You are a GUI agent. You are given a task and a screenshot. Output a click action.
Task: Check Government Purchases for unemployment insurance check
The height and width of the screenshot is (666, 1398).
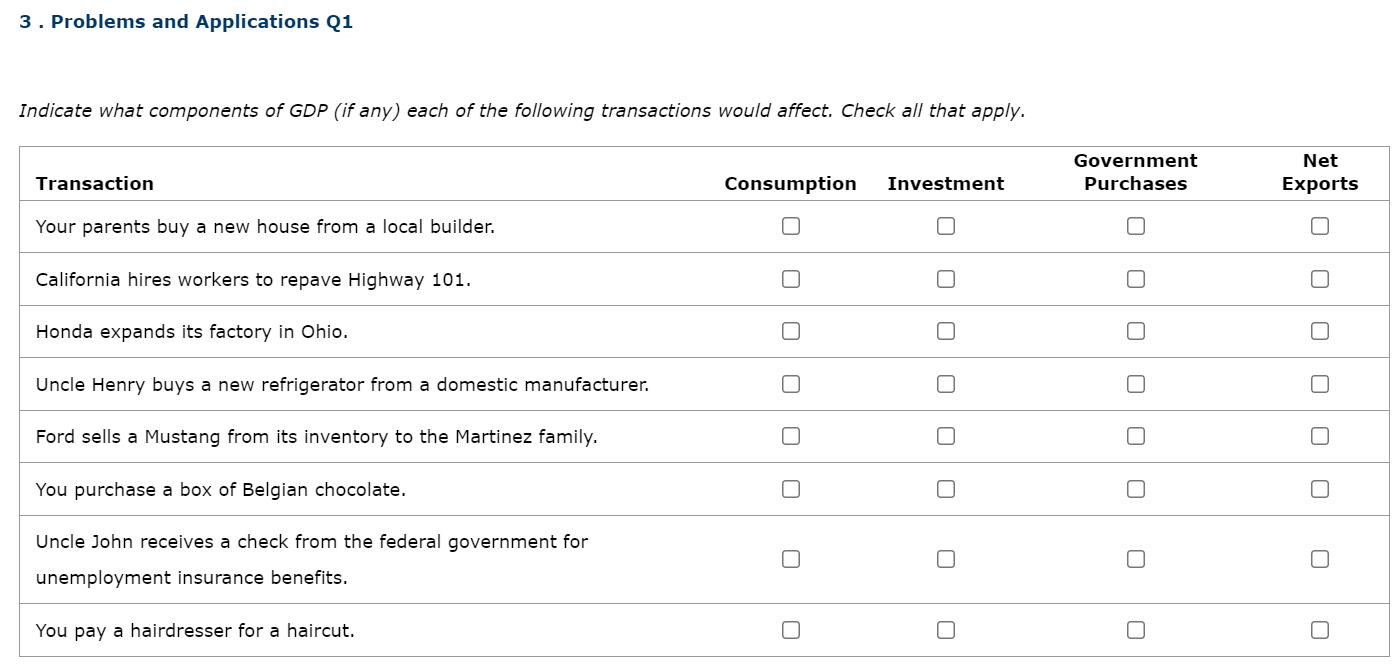(x=1136, y=559)
